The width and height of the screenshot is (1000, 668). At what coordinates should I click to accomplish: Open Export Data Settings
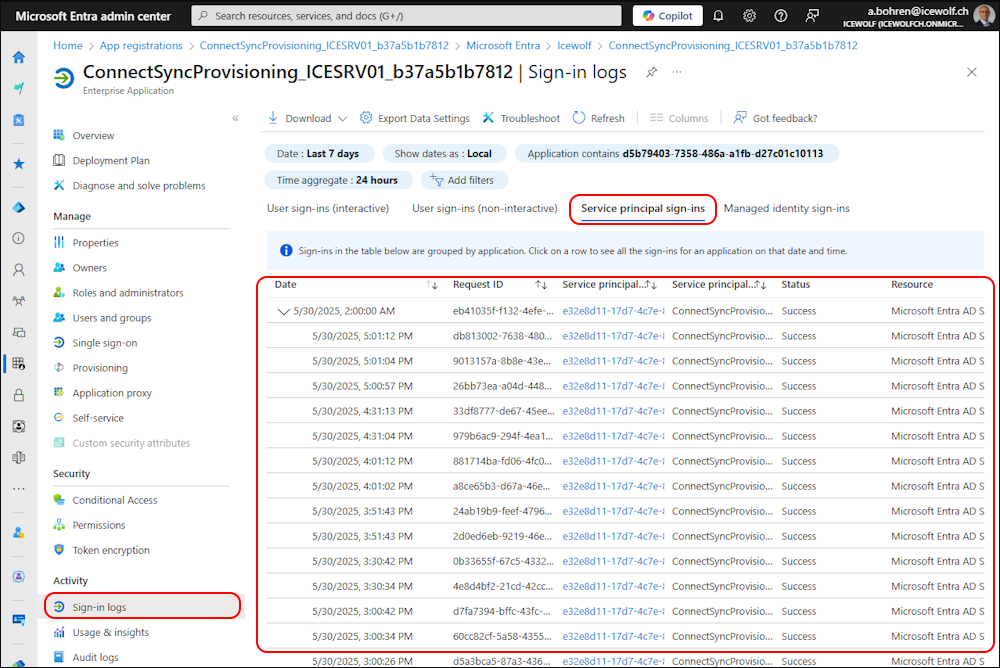coord(415,118)
